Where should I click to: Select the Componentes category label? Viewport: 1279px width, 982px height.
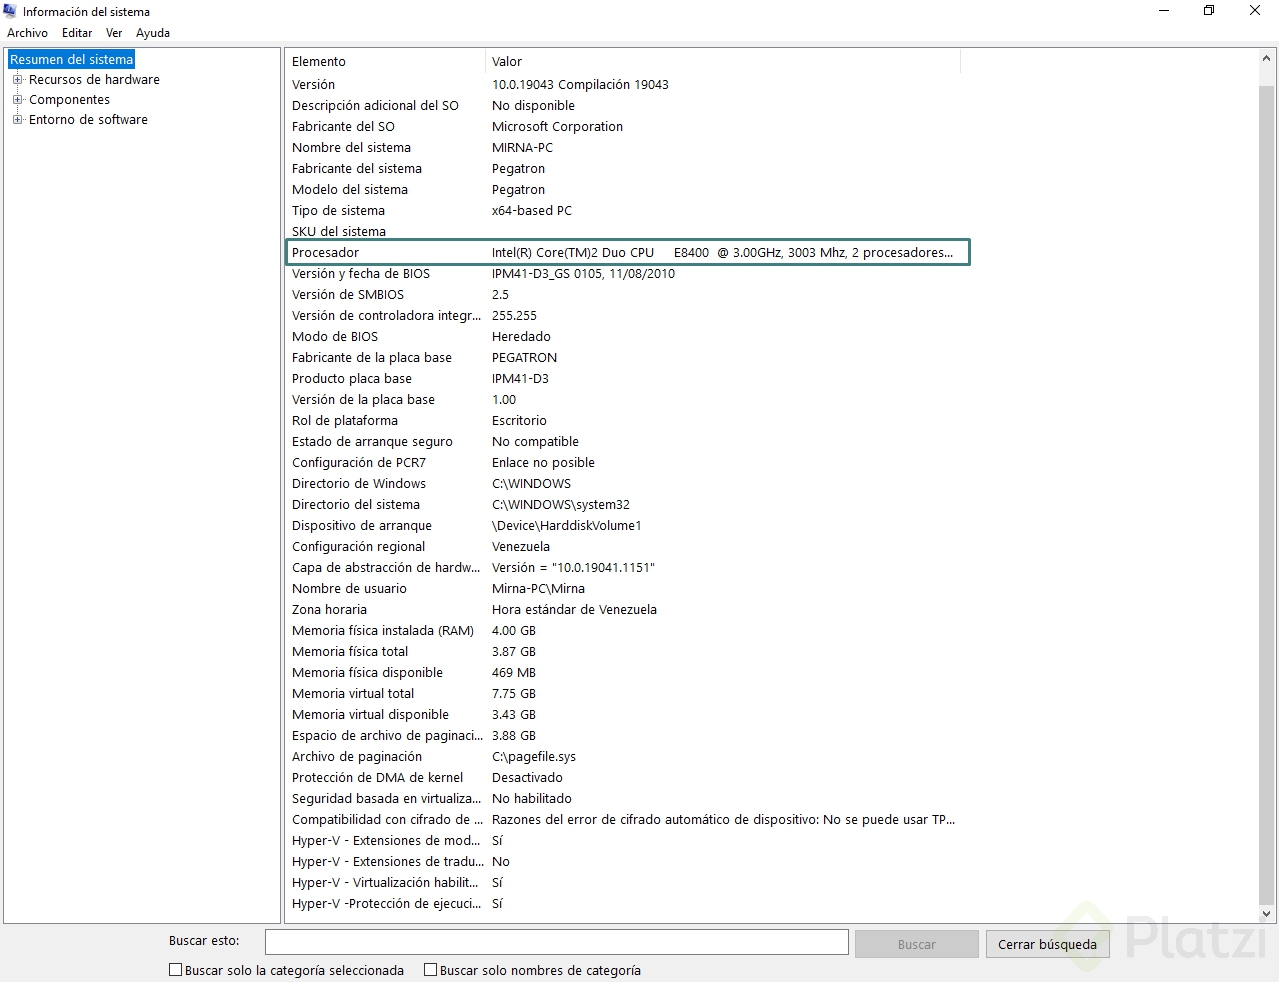[x=69, y=100]
